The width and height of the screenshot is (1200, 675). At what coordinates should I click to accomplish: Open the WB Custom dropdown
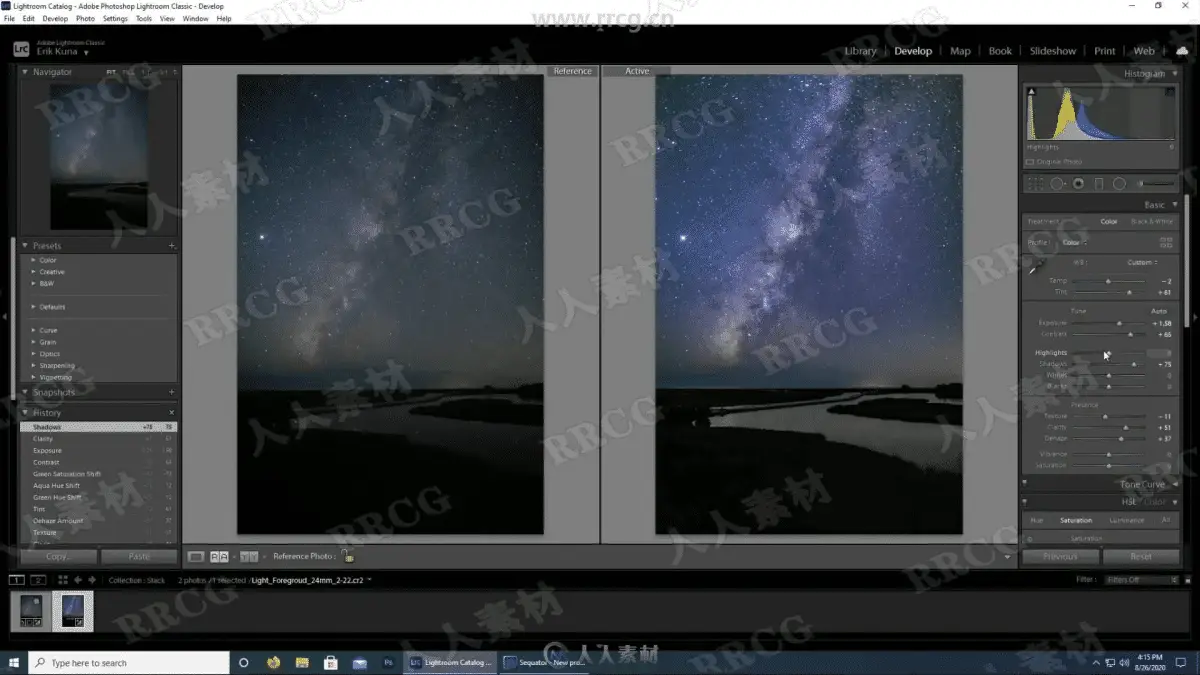click(1142, 262)
